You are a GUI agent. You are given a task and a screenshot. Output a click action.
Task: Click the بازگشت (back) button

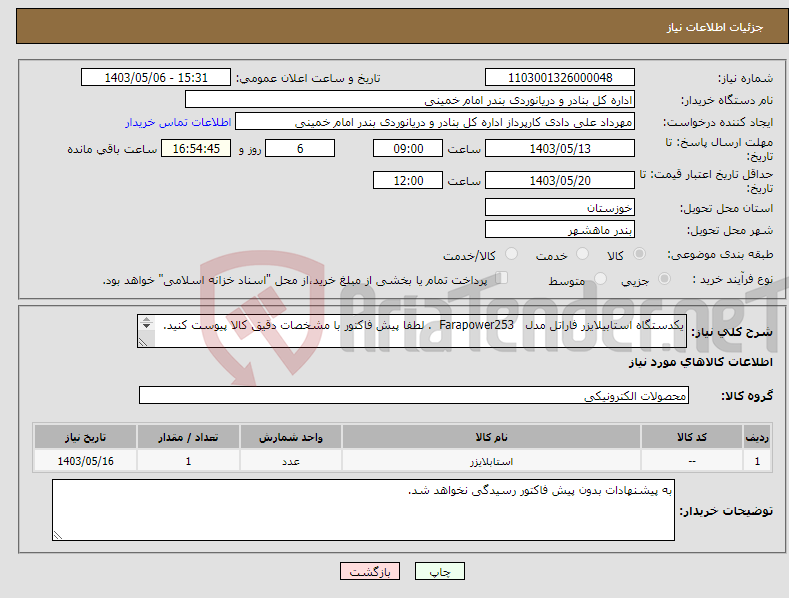tap(370, 571)
